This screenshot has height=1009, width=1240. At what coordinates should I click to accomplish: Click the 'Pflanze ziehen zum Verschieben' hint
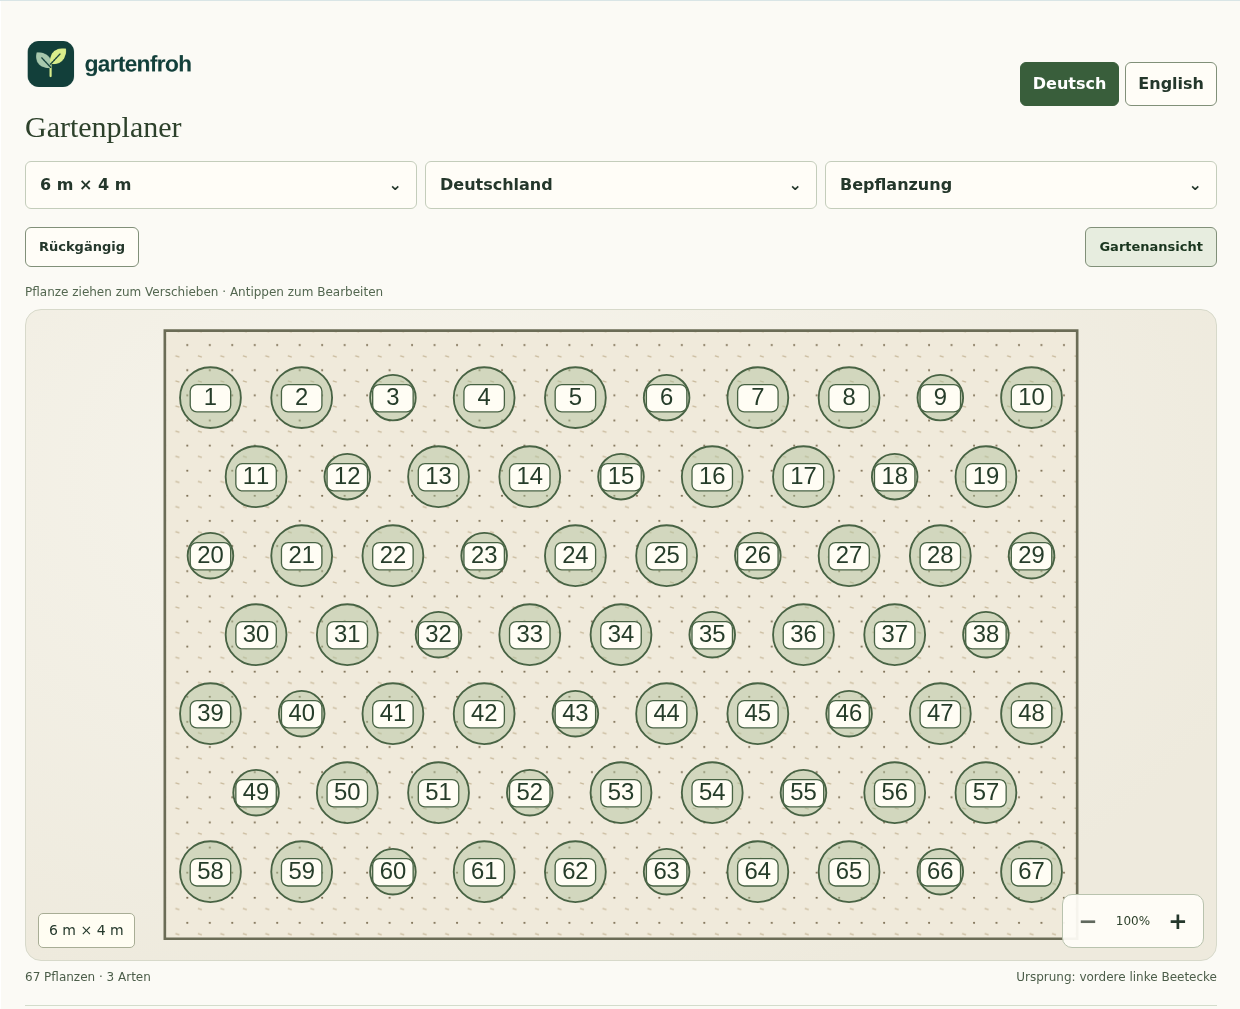121,292
